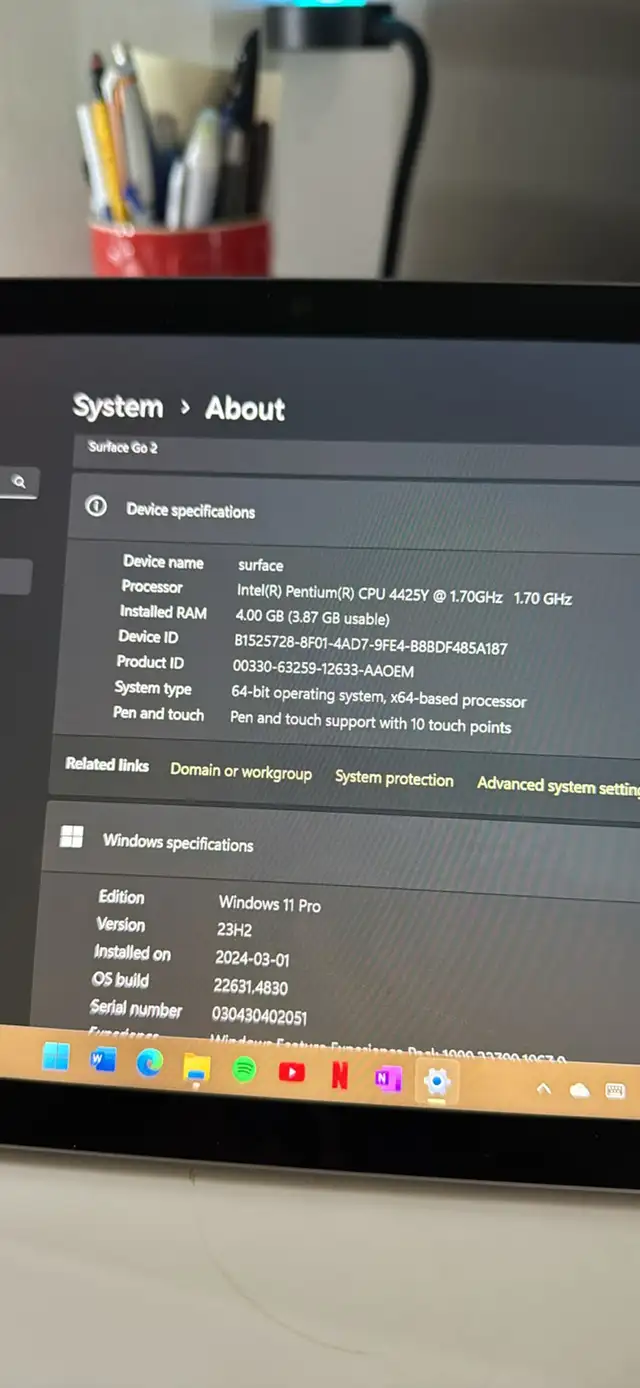The image size is (640, 1388).
Task: Click the "Edition" field label
Action: pyautogui.click(x=121, y=897)
